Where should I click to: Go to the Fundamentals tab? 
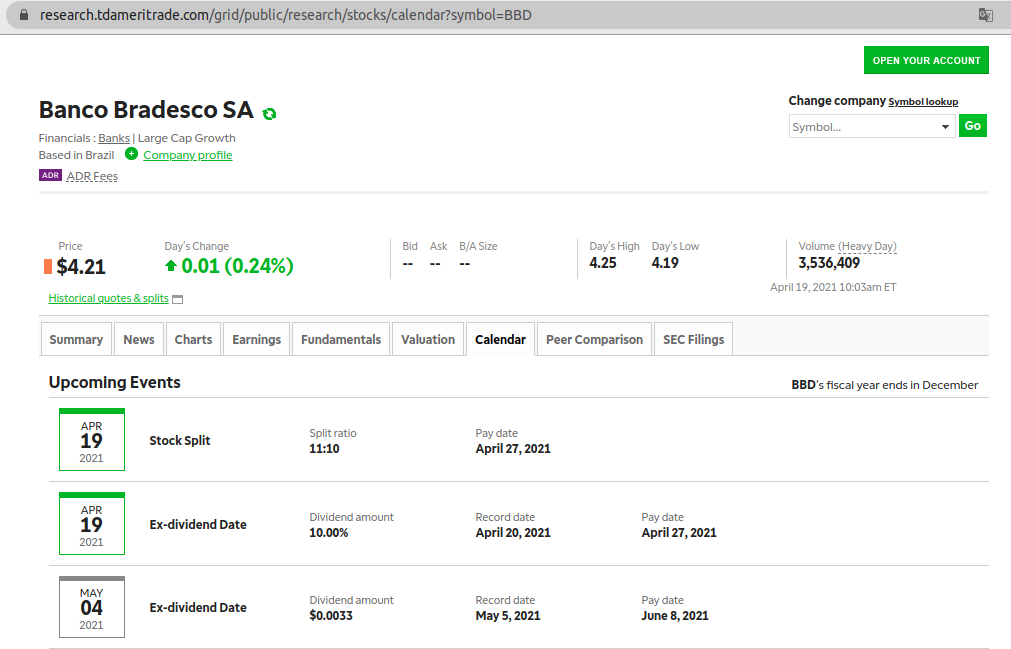click(341, 339)
